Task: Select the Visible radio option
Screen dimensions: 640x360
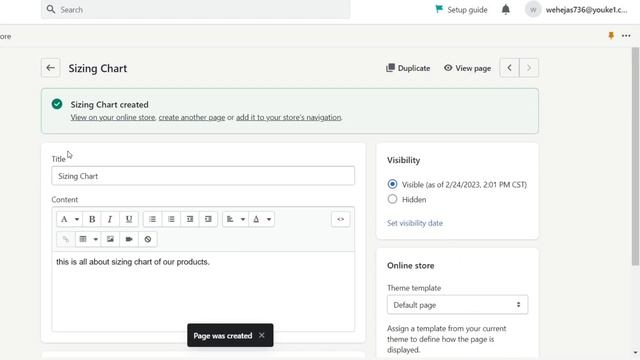Action: click(x=392, y=184)
